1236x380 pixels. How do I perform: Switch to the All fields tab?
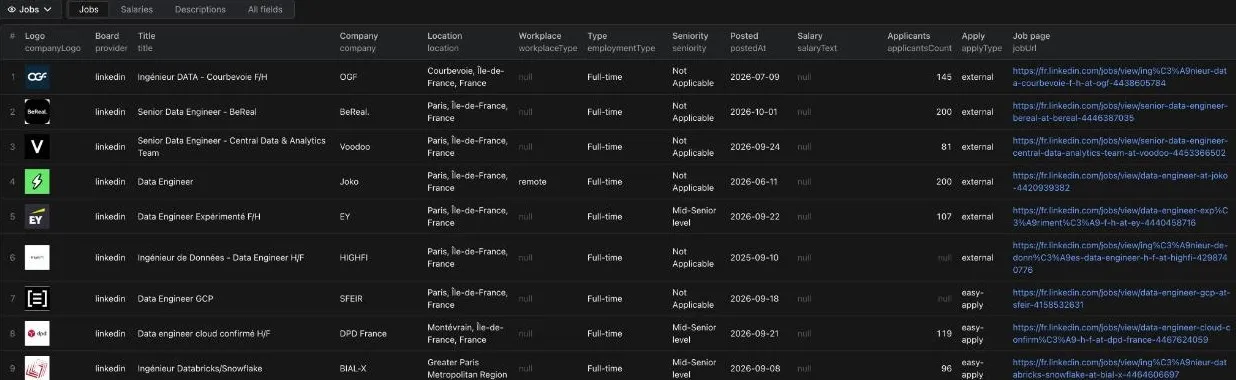click(x=265, y=10)
